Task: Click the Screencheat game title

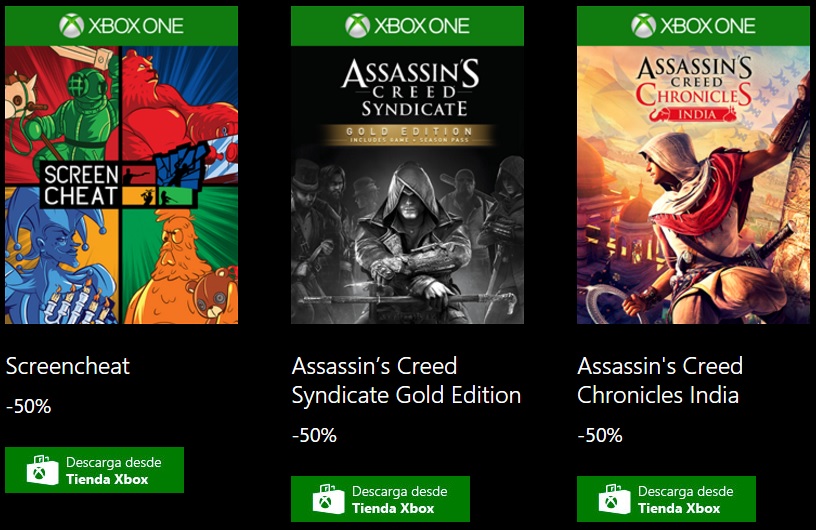Action: [68, 366]
